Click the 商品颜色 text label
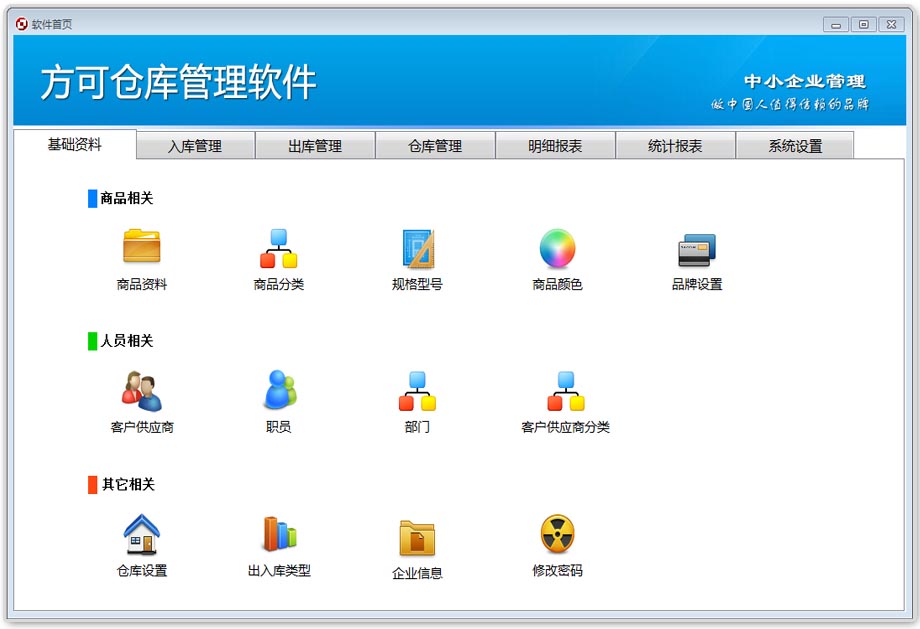The height and width of the screenshot is (629, 920). click(x=557, y=285)
